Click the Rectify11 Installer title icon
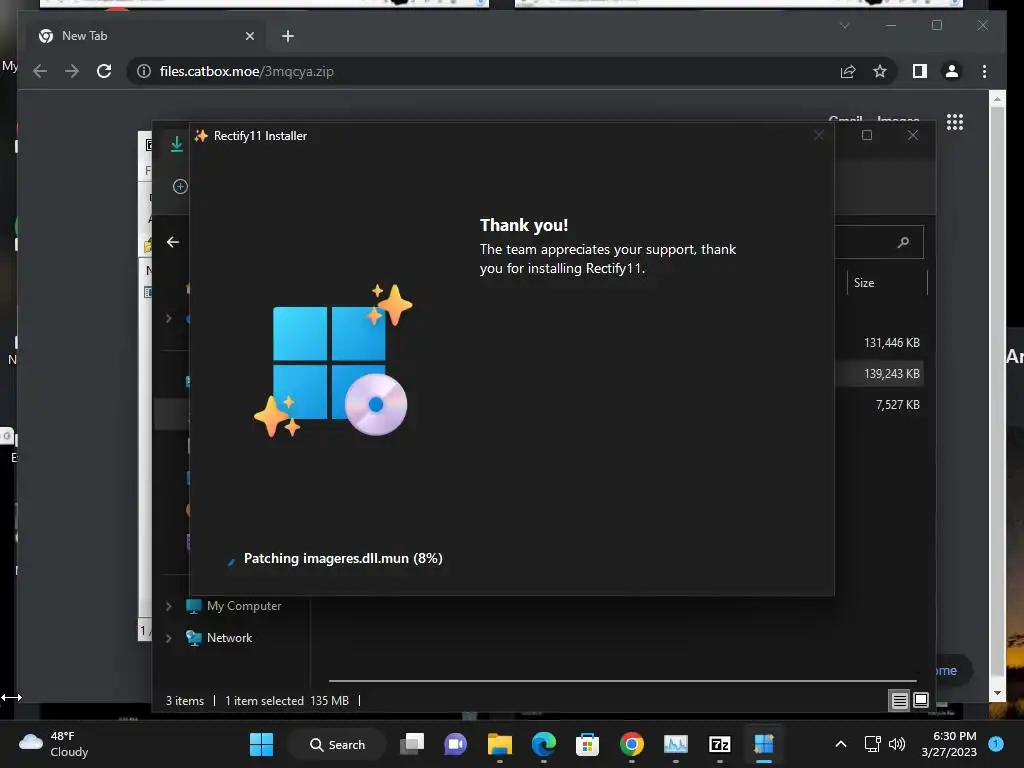 click(x=201, y=136)
